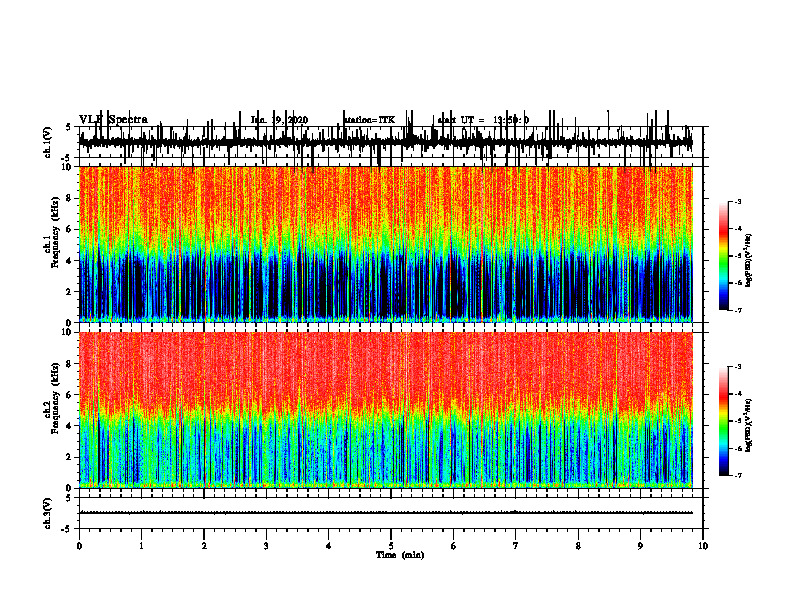Click the '2' tick on ch.1 frequency axis
The height and width of the screenshot is (612, 792).
70,292
